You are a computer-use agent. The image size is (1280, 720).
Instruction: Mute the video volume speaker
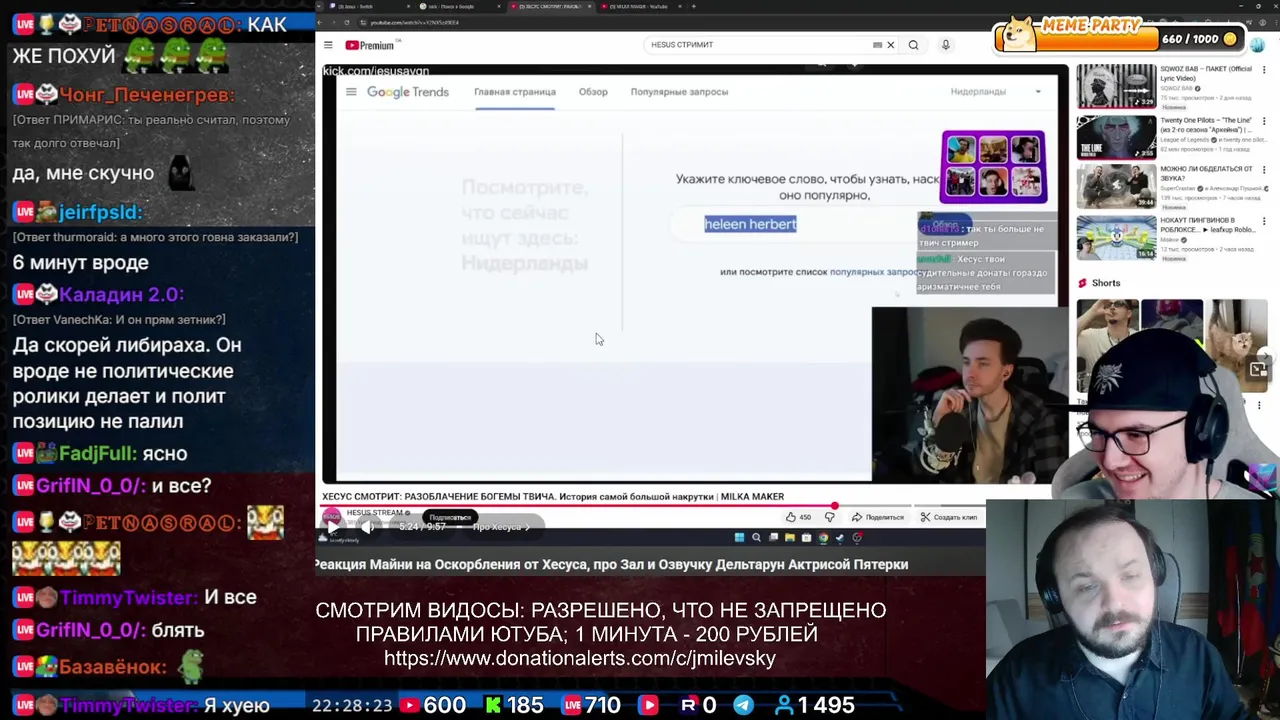[367, 527]
